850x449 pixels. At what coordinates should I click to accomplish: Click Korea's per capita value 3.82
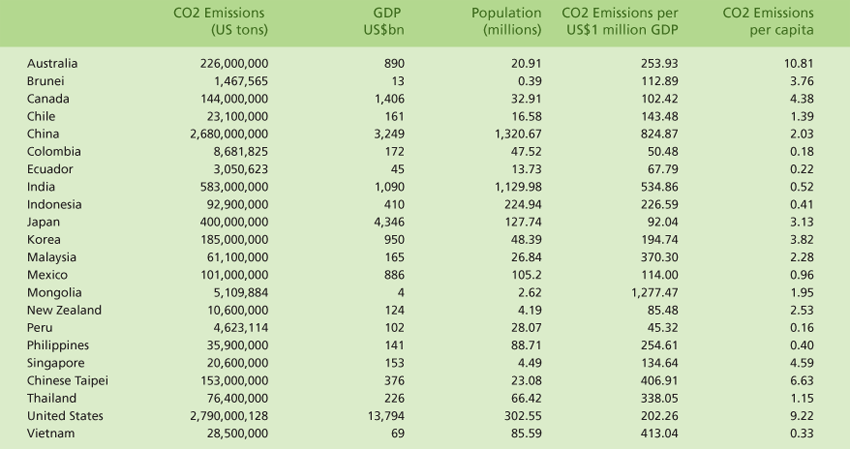click(x=802, y=240)
